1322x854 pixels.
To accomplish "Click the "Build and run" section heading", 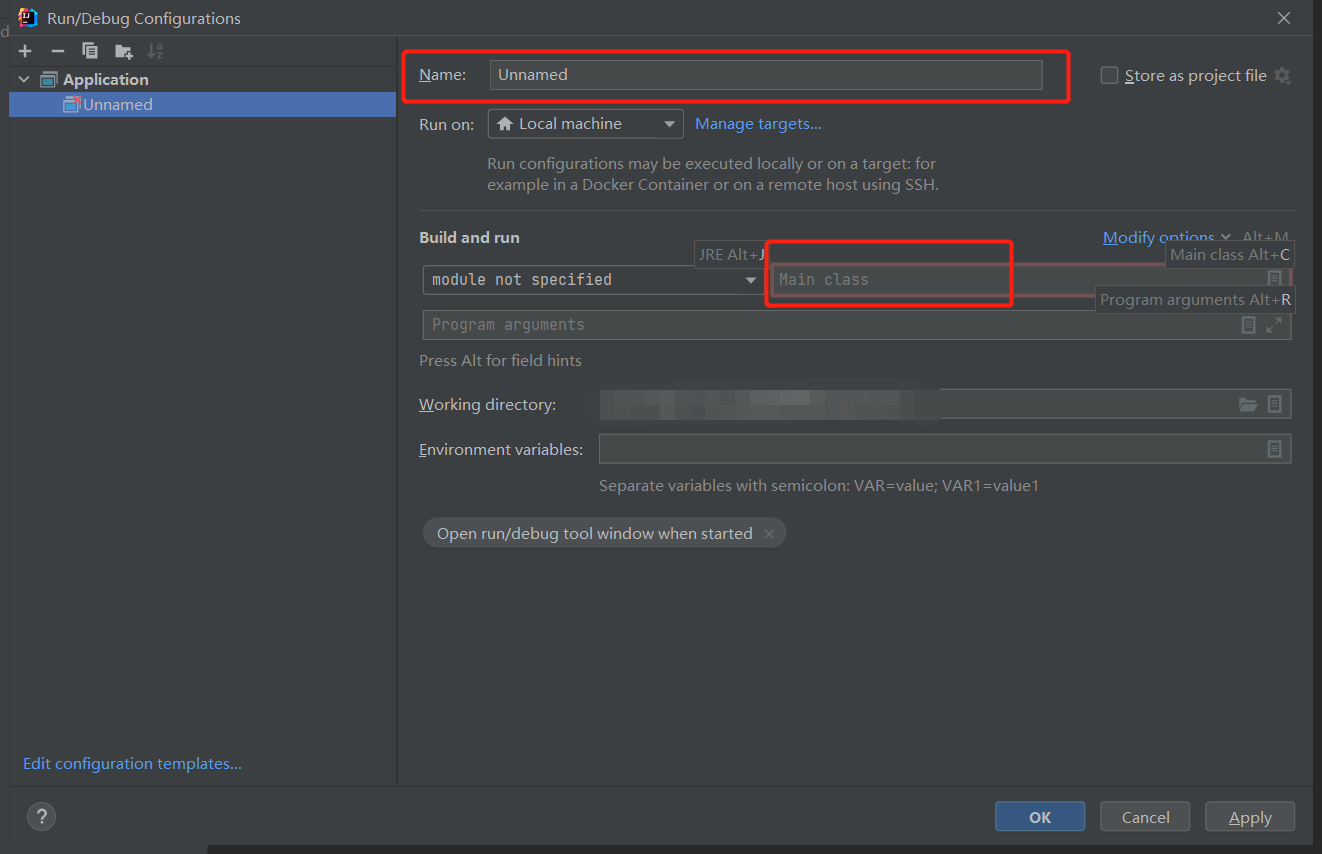I will coord(469,238).
